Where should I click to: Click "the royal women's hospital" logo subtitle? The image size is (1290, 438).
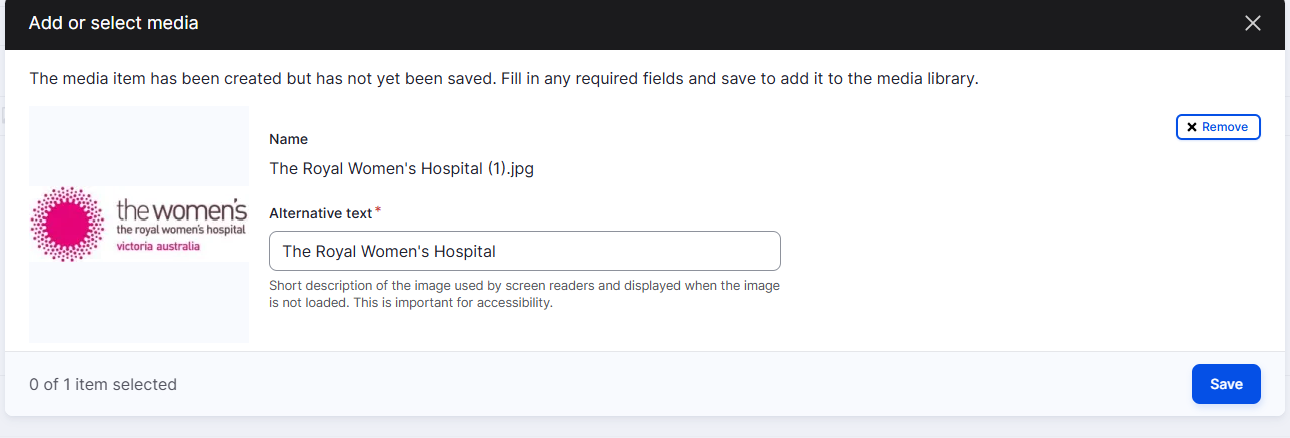[181, 231]
